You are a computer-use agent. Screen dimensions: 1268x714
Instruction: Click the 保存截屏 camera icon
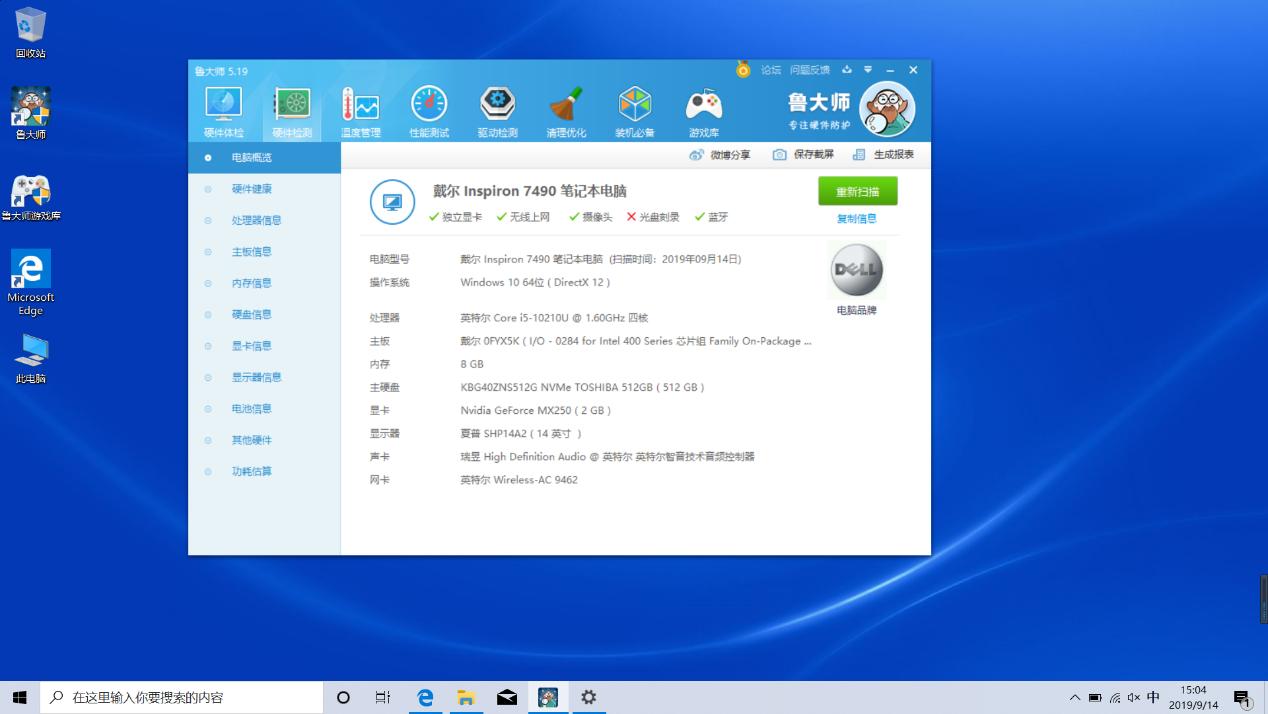(x=780, y=155)
